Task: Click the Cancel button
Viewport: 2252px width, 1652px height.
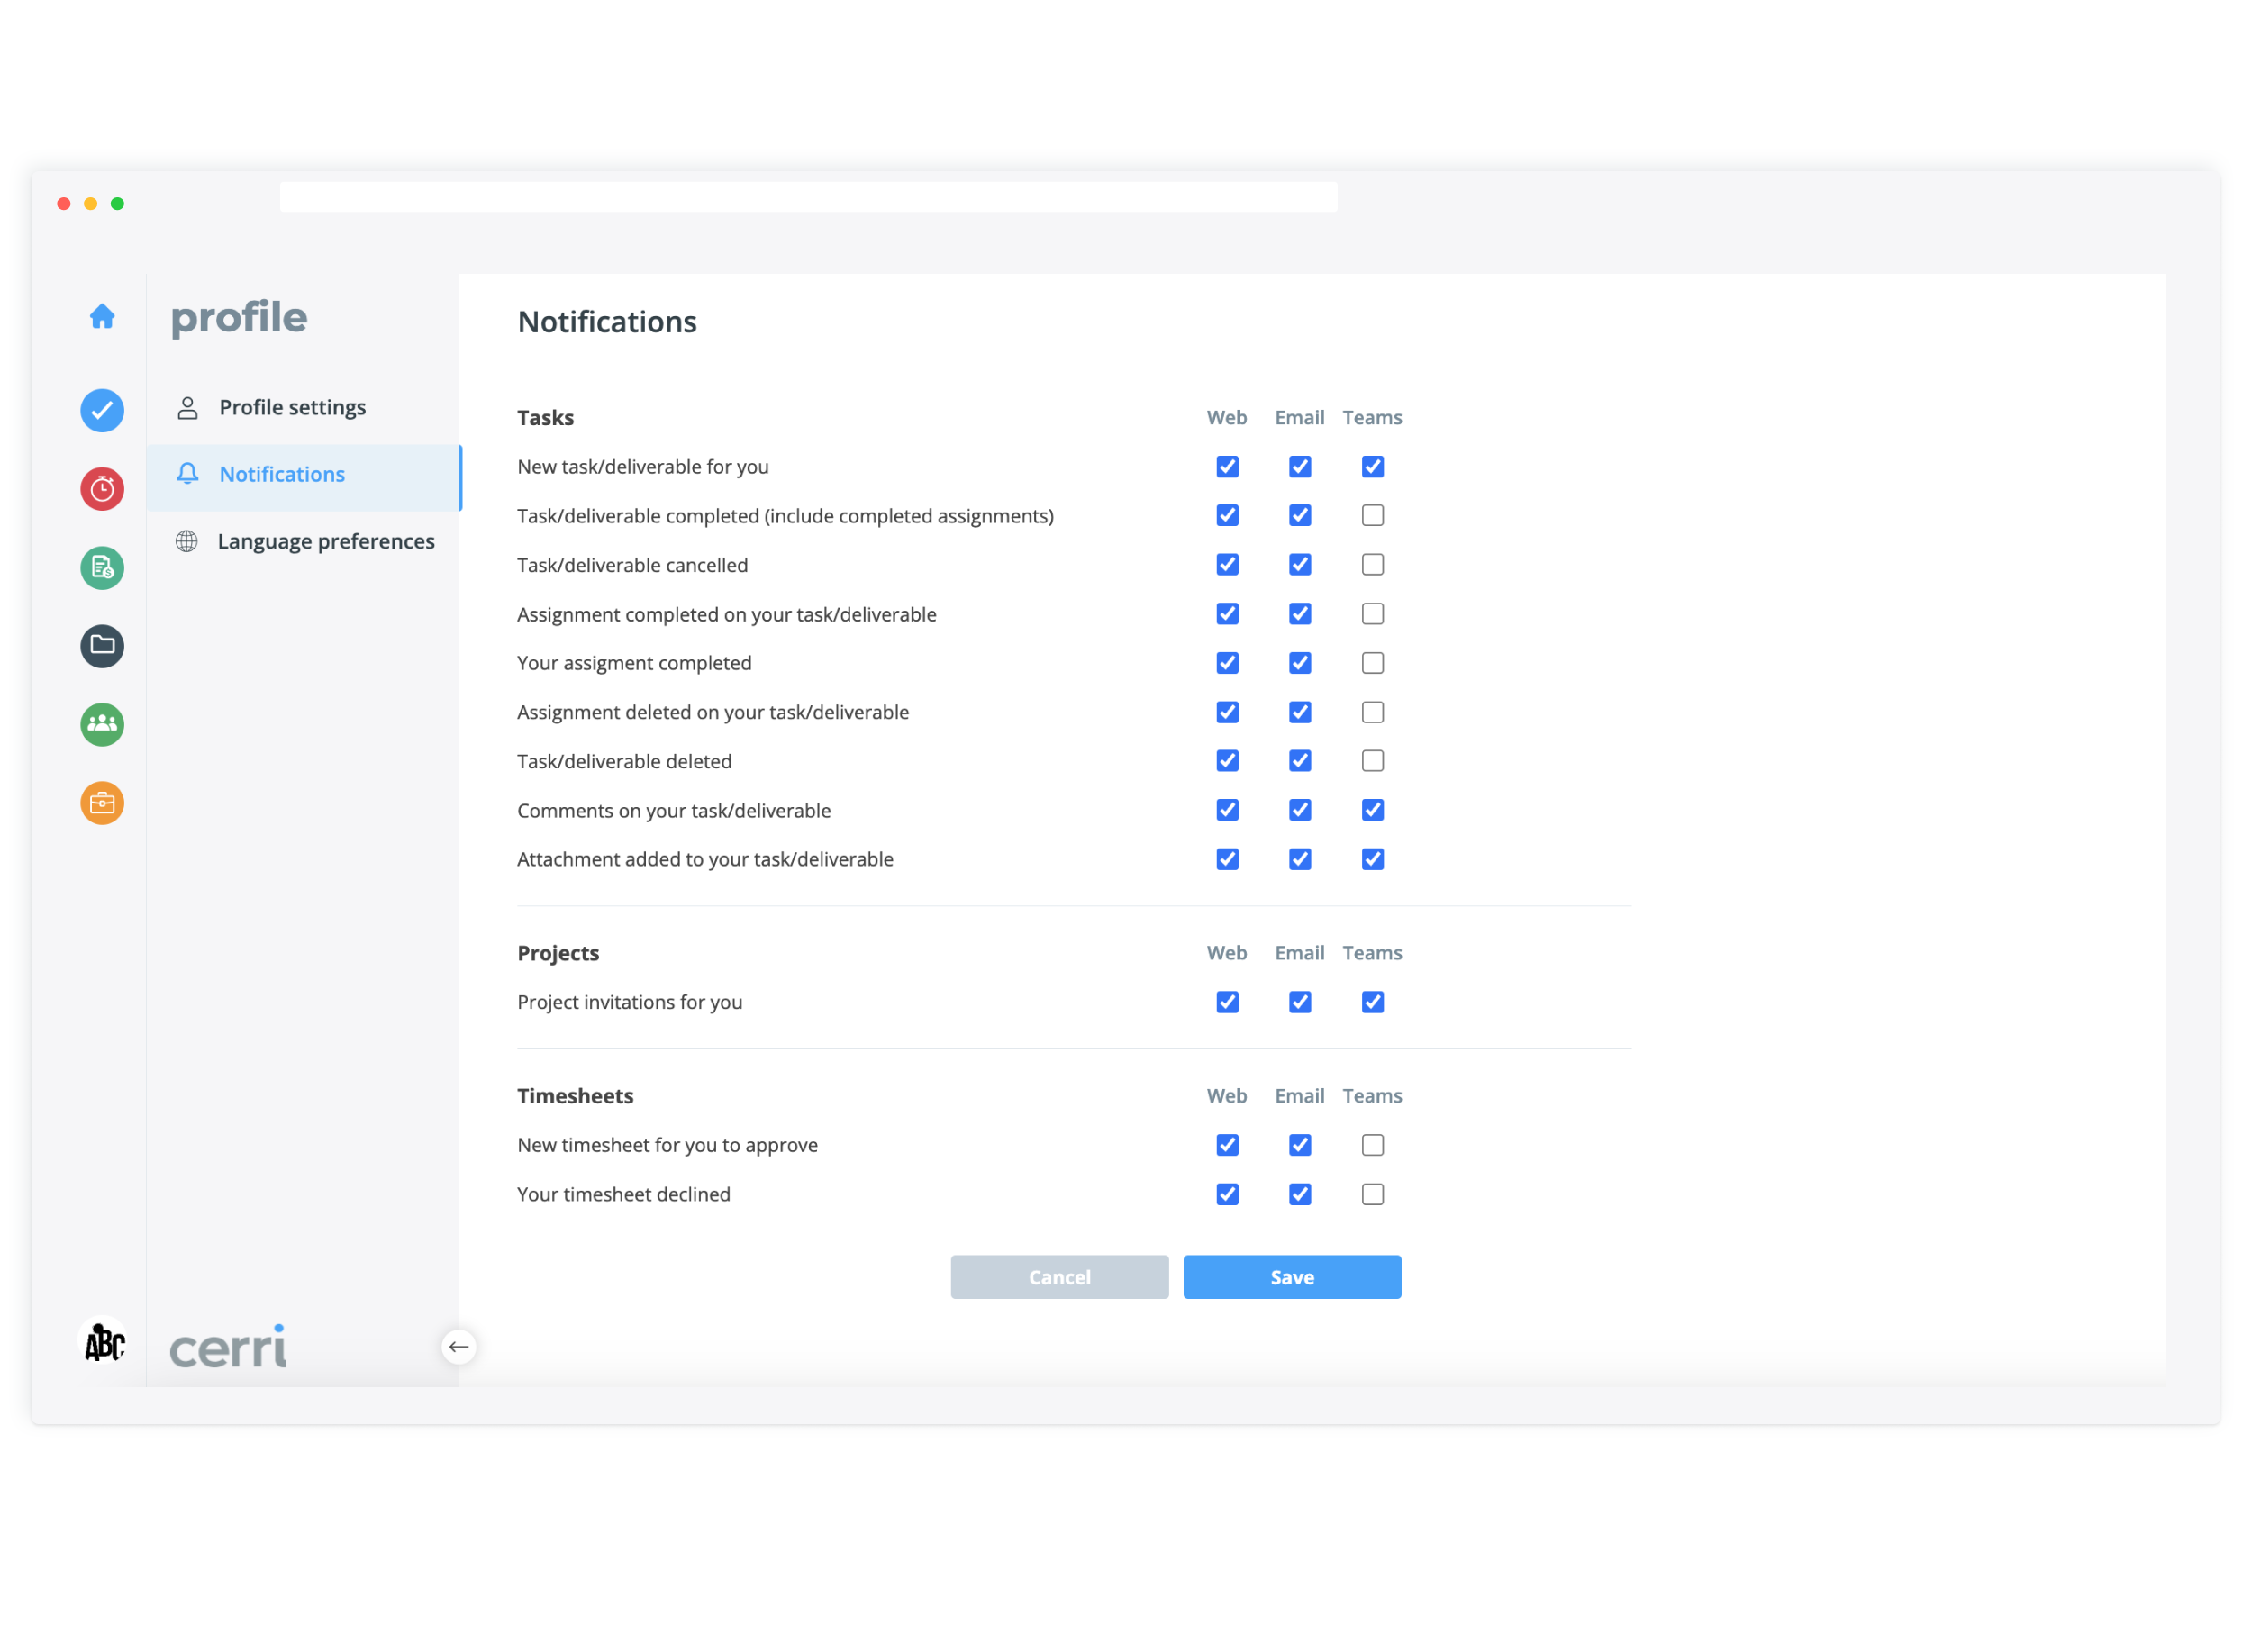Action: click(1060, 1277)
